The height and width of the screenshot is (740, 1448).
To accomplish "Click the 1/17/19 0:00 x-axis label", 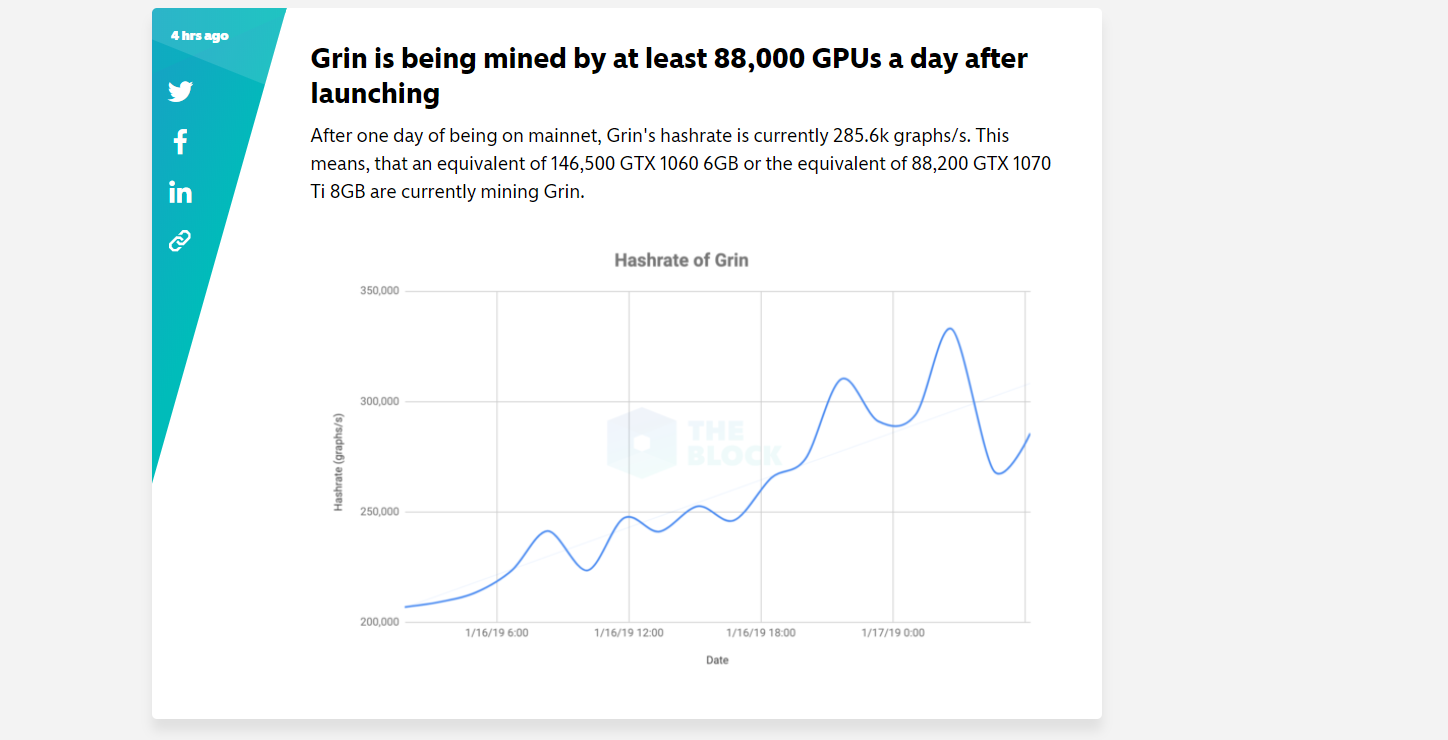I will [893, 633].
